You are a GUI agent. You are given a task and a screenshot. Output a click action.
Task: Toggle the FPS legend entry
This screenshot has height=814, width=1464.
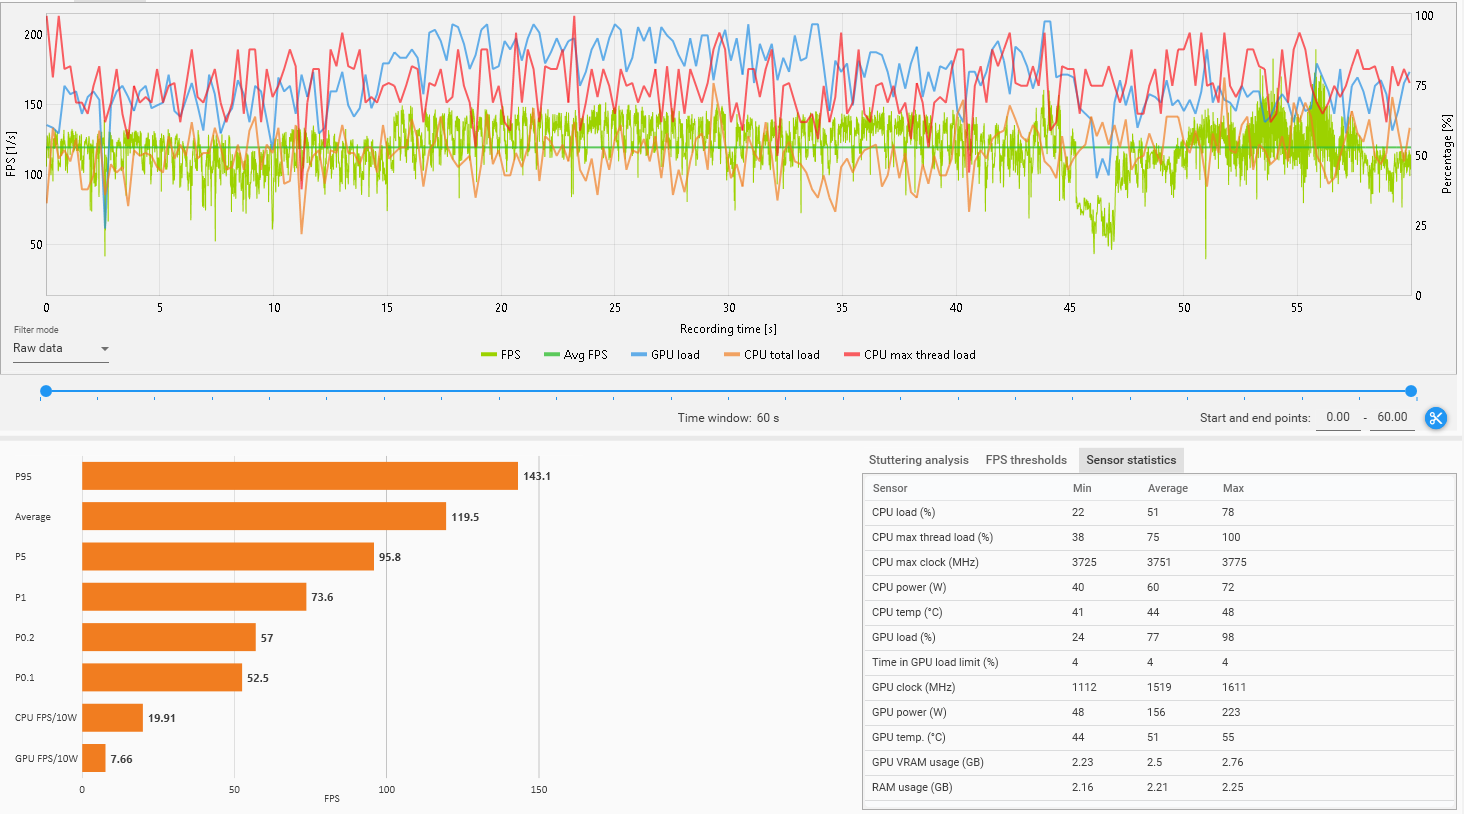501,355
